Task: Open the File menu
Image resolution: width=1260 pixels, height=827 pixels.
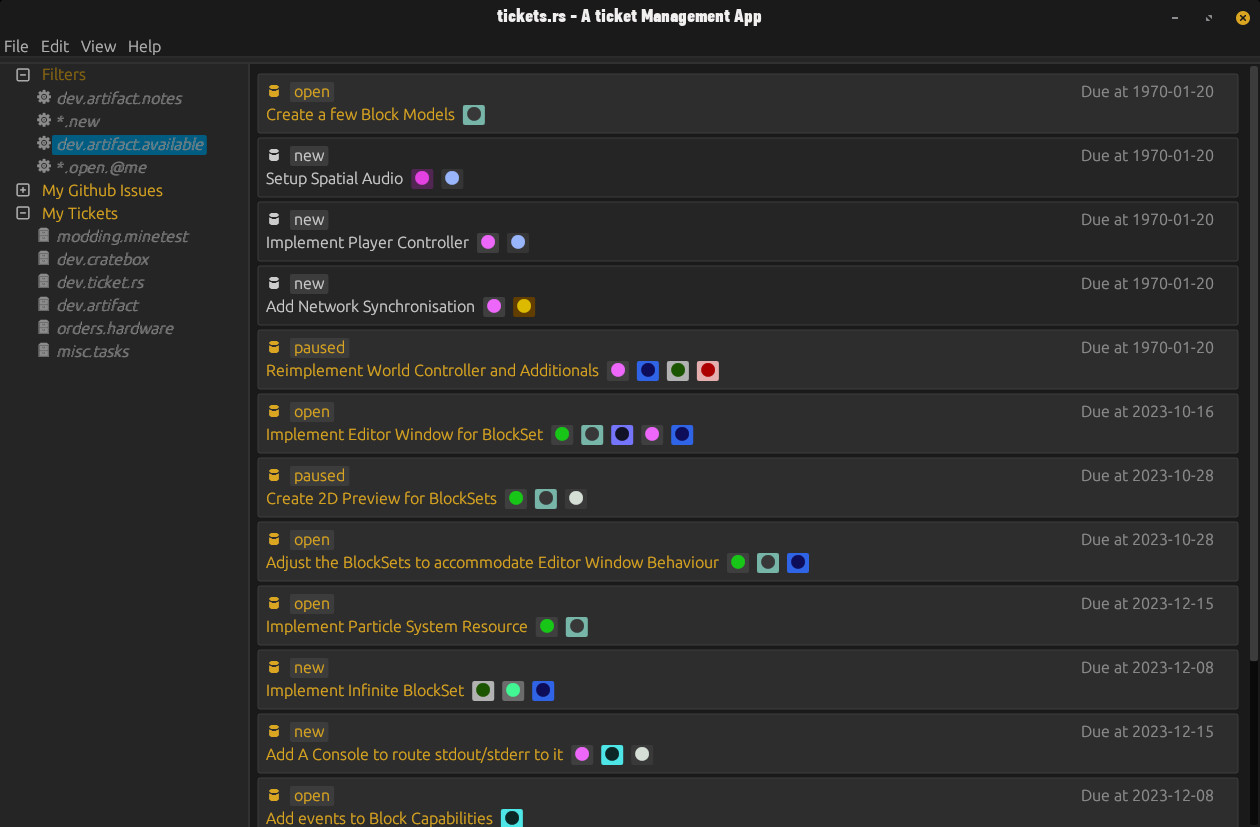Action: pyautogui.click(x=16, y=46)
